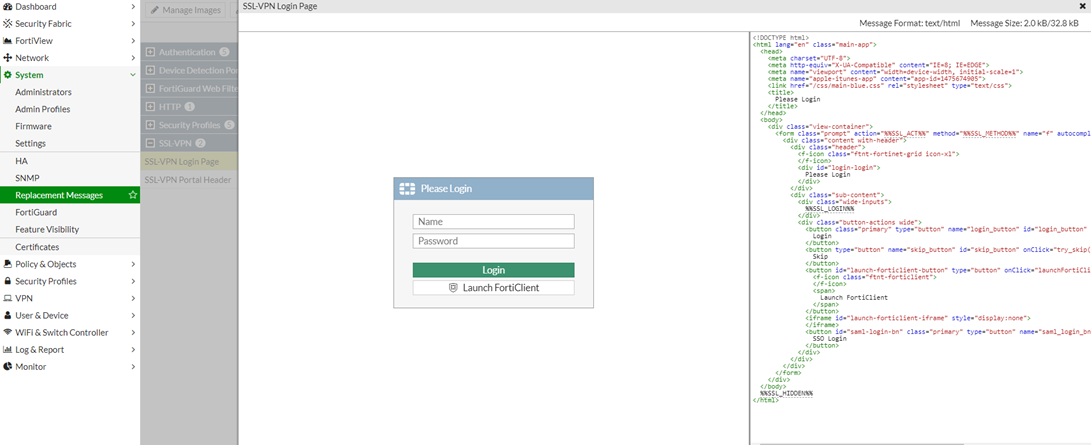
Task: Expand the HTTP messages group
Action: tap(150, 107)
